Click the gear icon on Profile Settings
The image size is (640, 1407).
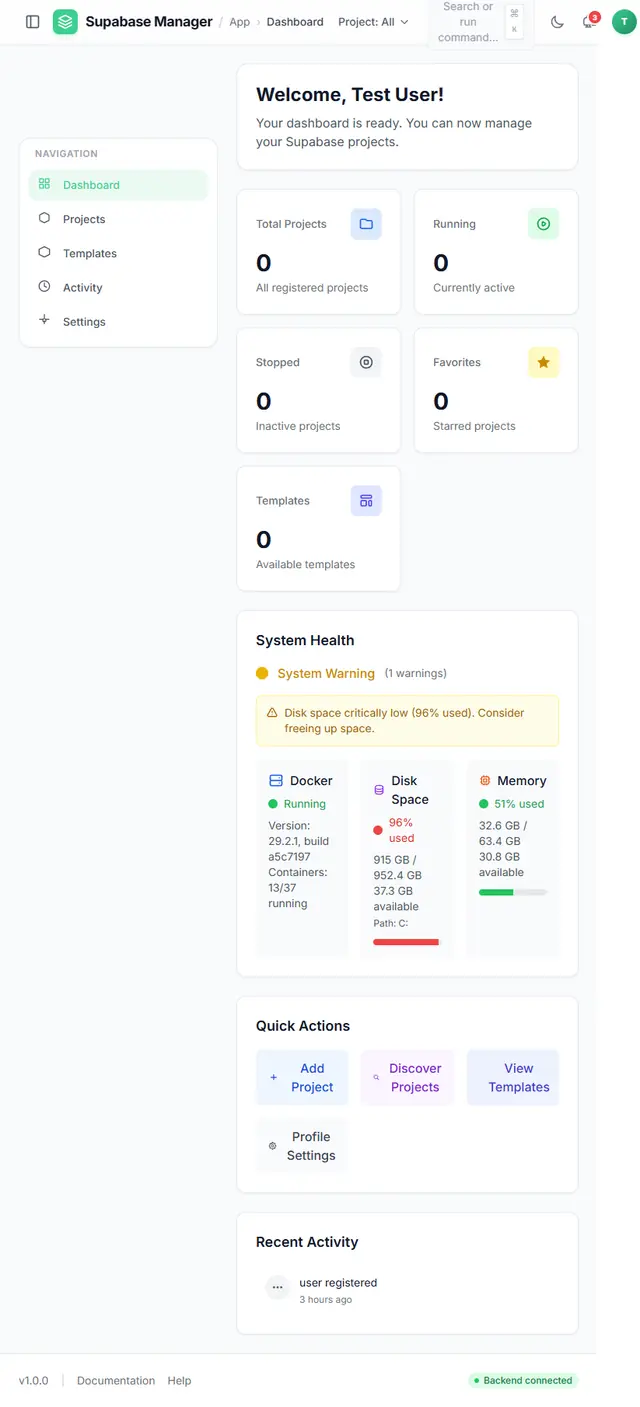tap(272, 1146)
